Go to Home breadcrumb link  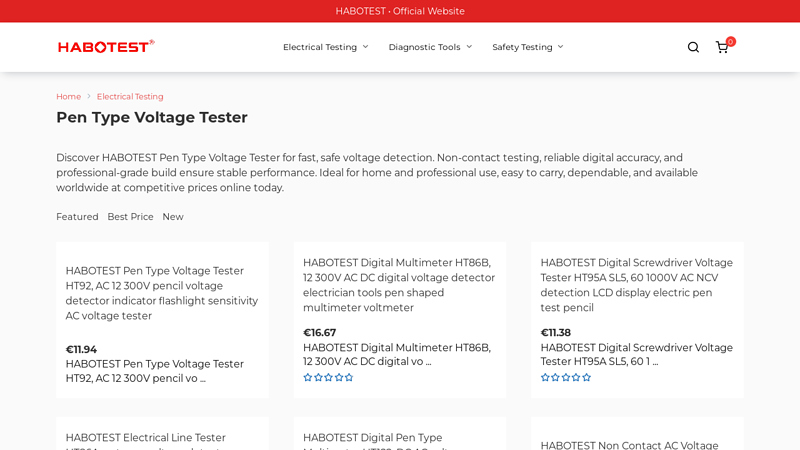[68, 96]
